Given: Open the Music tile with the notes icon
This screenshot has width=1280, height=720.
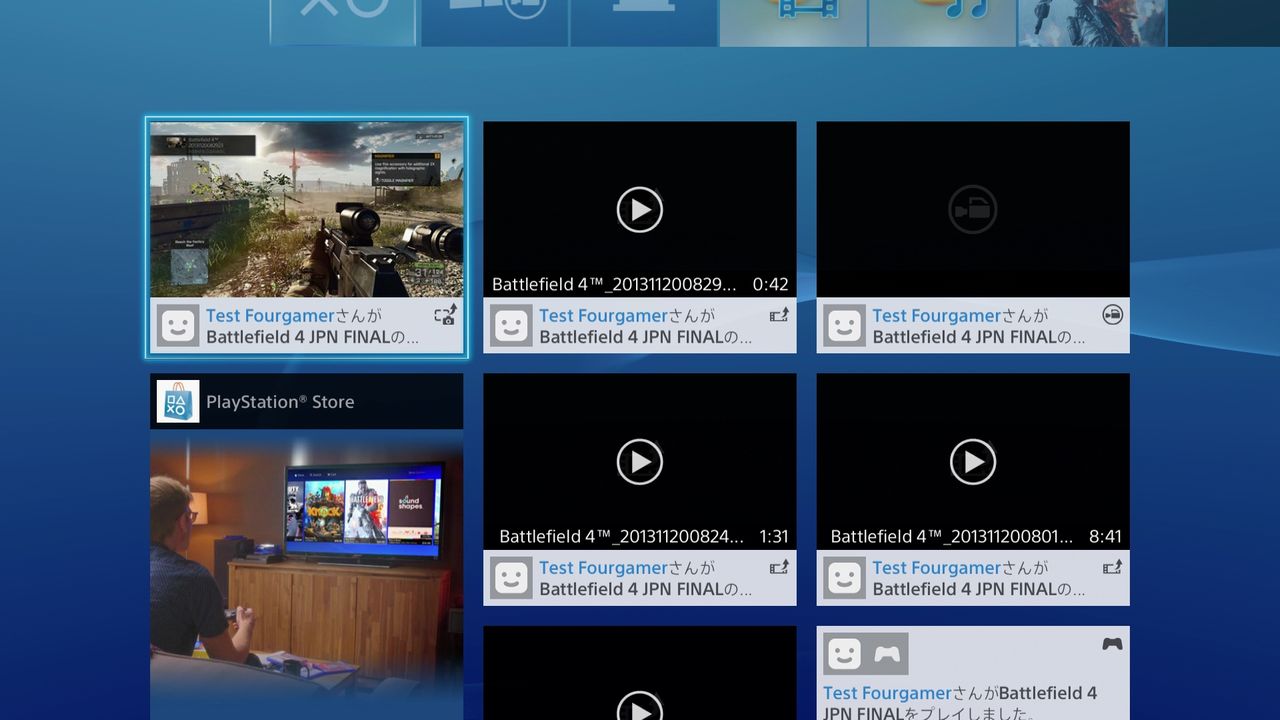Looking at the screenshot, I should coord(942,22).
